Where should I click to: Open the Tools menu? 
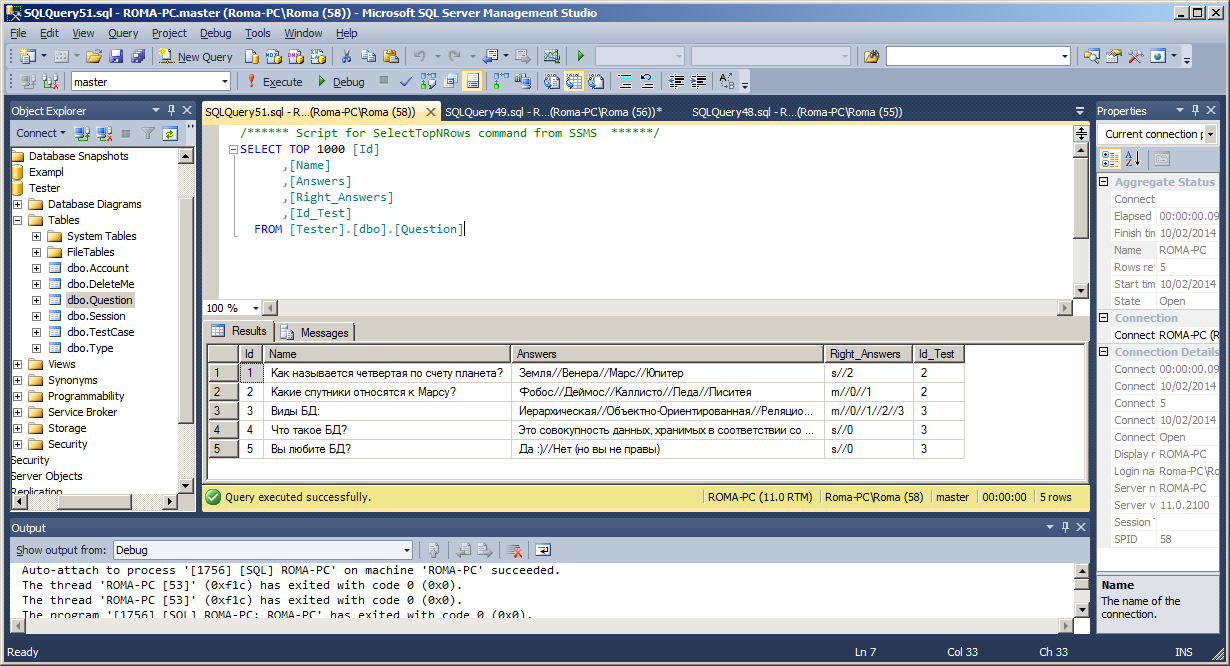click(258, 33)
